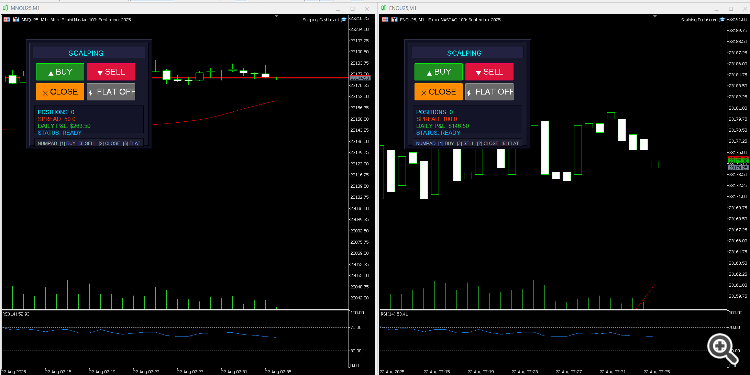750x375 pixels.
Task: Click the expert advisor icon at right chart's top-right
Action: click(x=721, y=20)
